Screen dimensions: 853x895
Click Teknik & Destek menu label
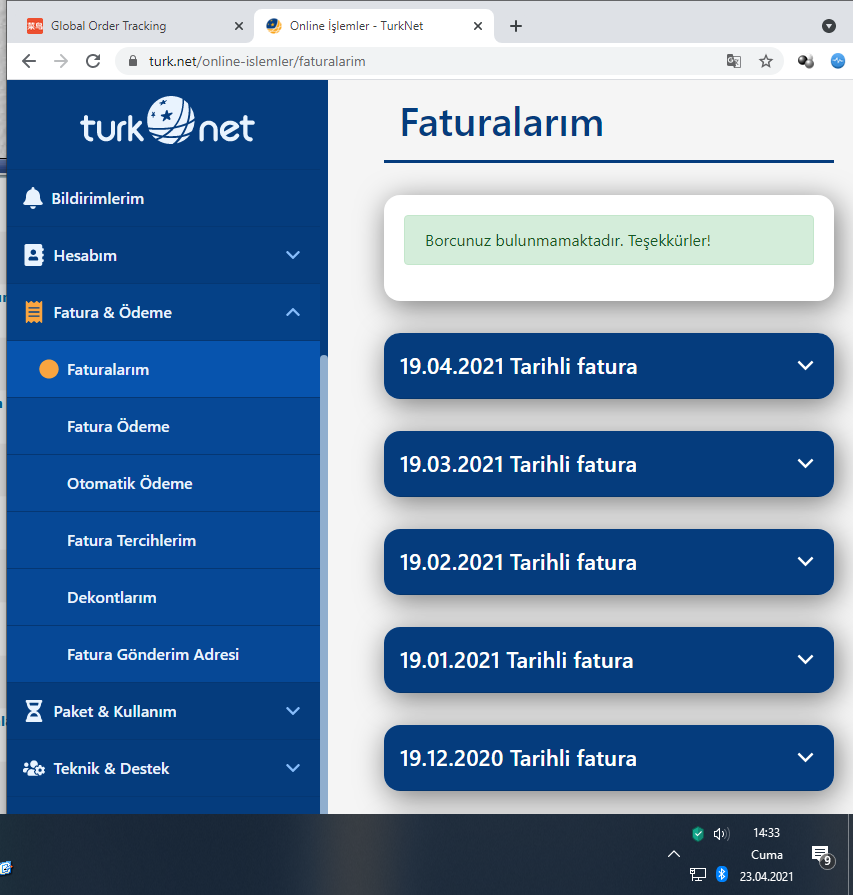(x=111, y=769)
